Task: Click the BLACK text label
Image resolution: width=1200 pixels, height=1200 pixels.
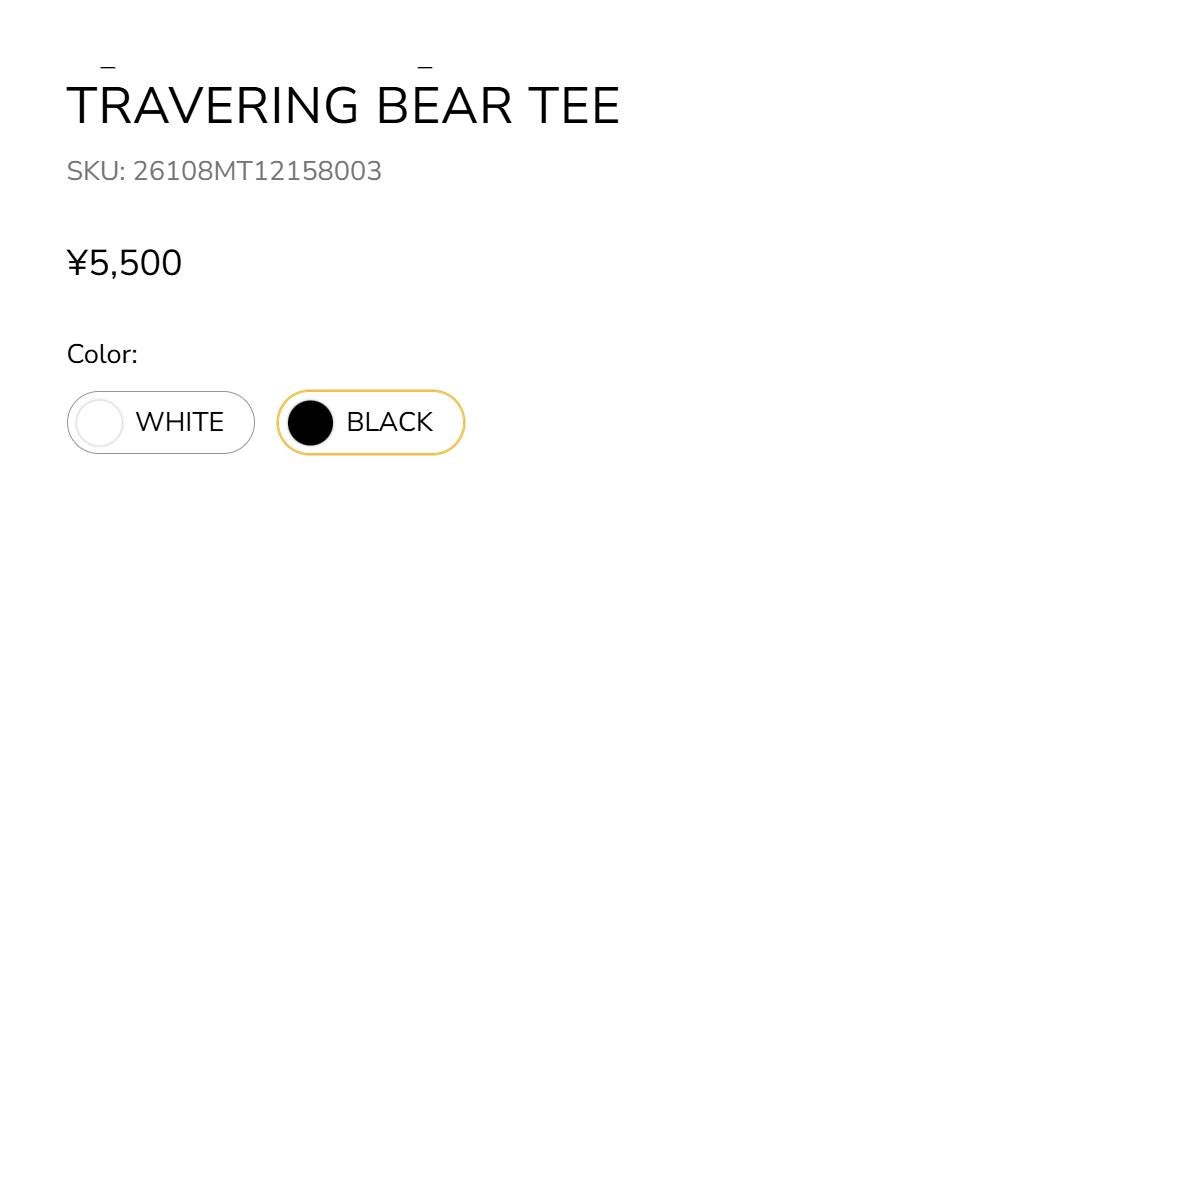Action: 389,422
